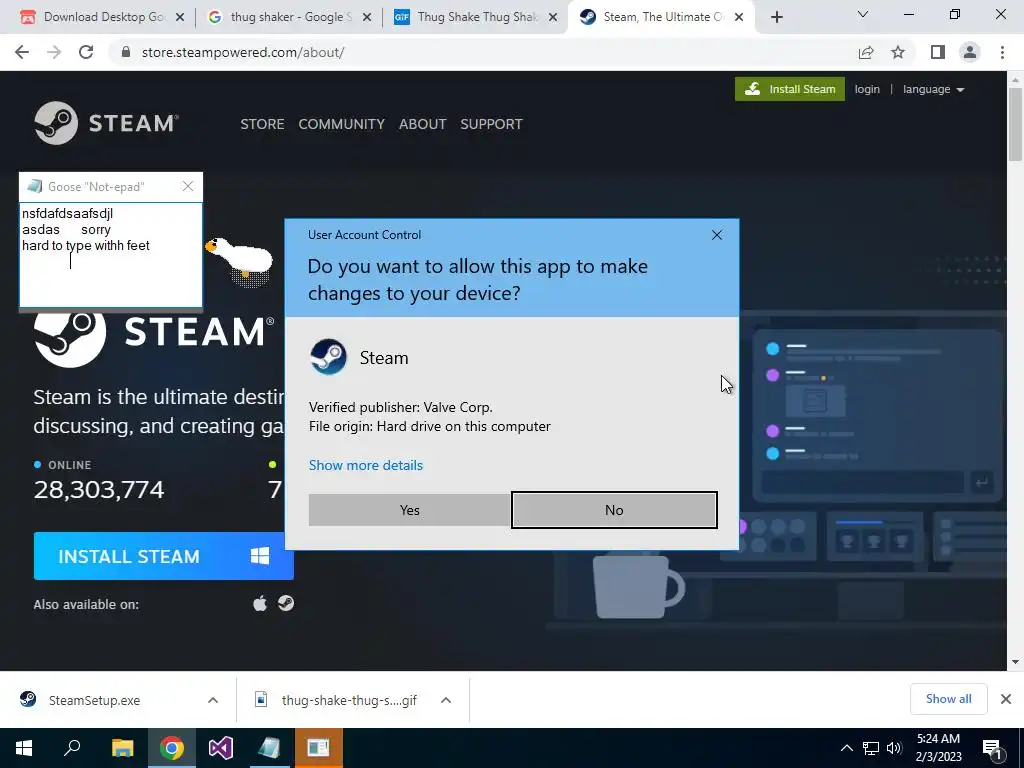Open a new browser tab
The width and height of the screenshot is (1024, 768).
tap(776, 18)
